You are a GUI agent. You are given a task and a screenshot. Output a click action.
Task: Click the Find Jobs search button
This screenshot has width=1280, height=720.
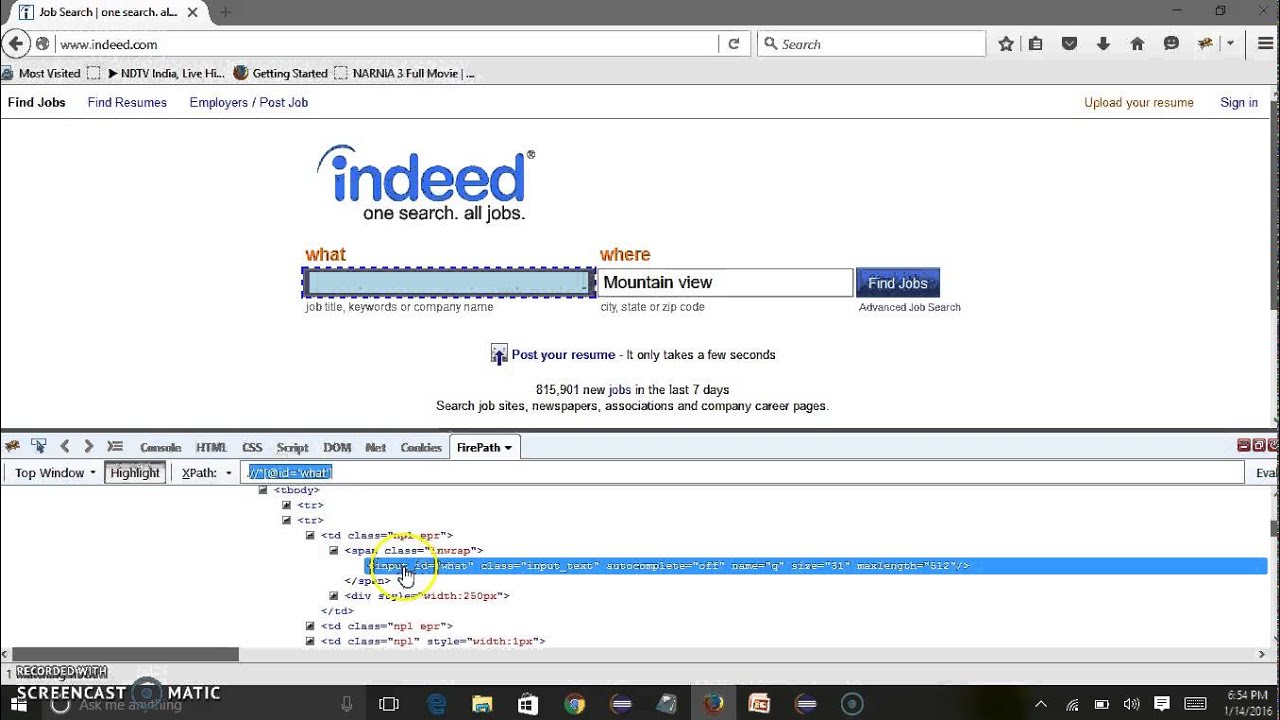coord(898,283)
